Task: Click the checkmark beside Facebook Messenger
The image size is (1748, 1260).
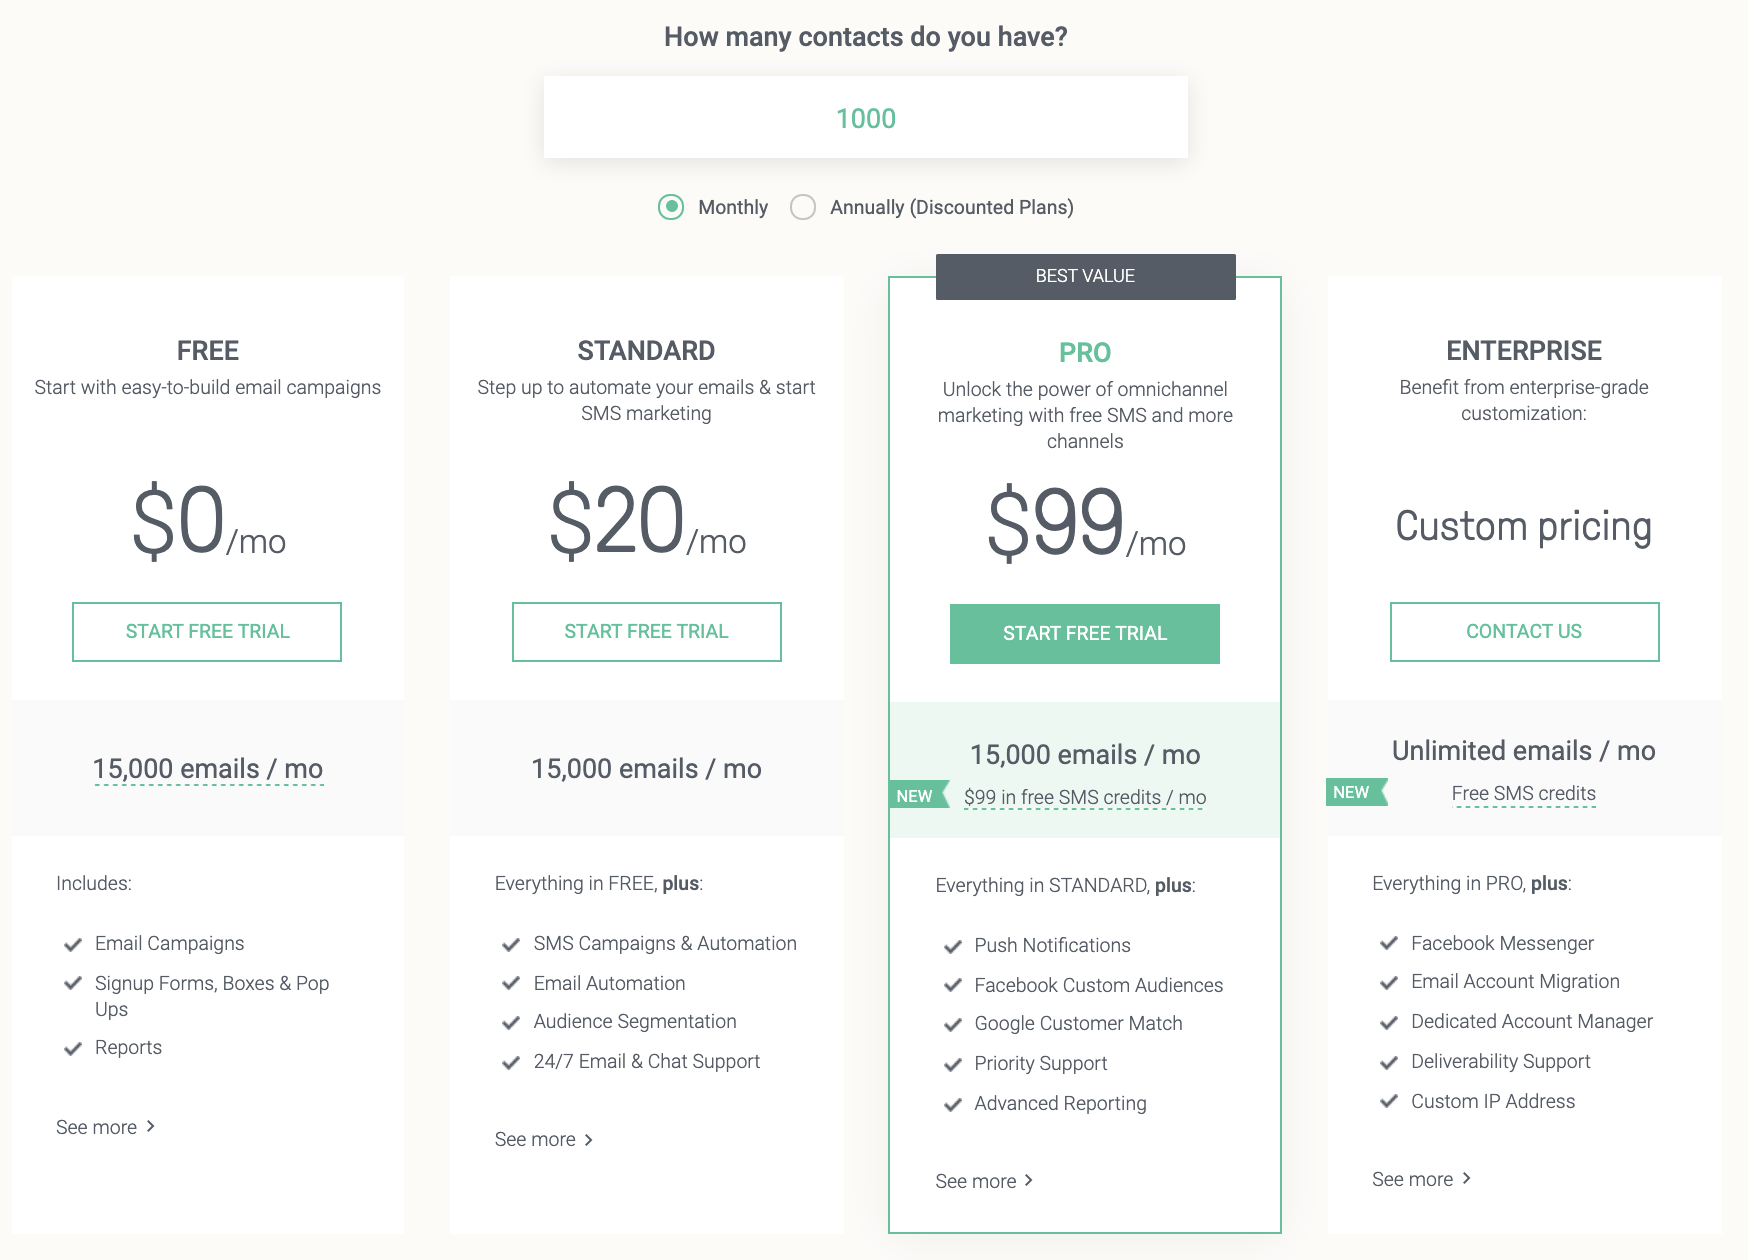Action: click(x=1389, y=943)
